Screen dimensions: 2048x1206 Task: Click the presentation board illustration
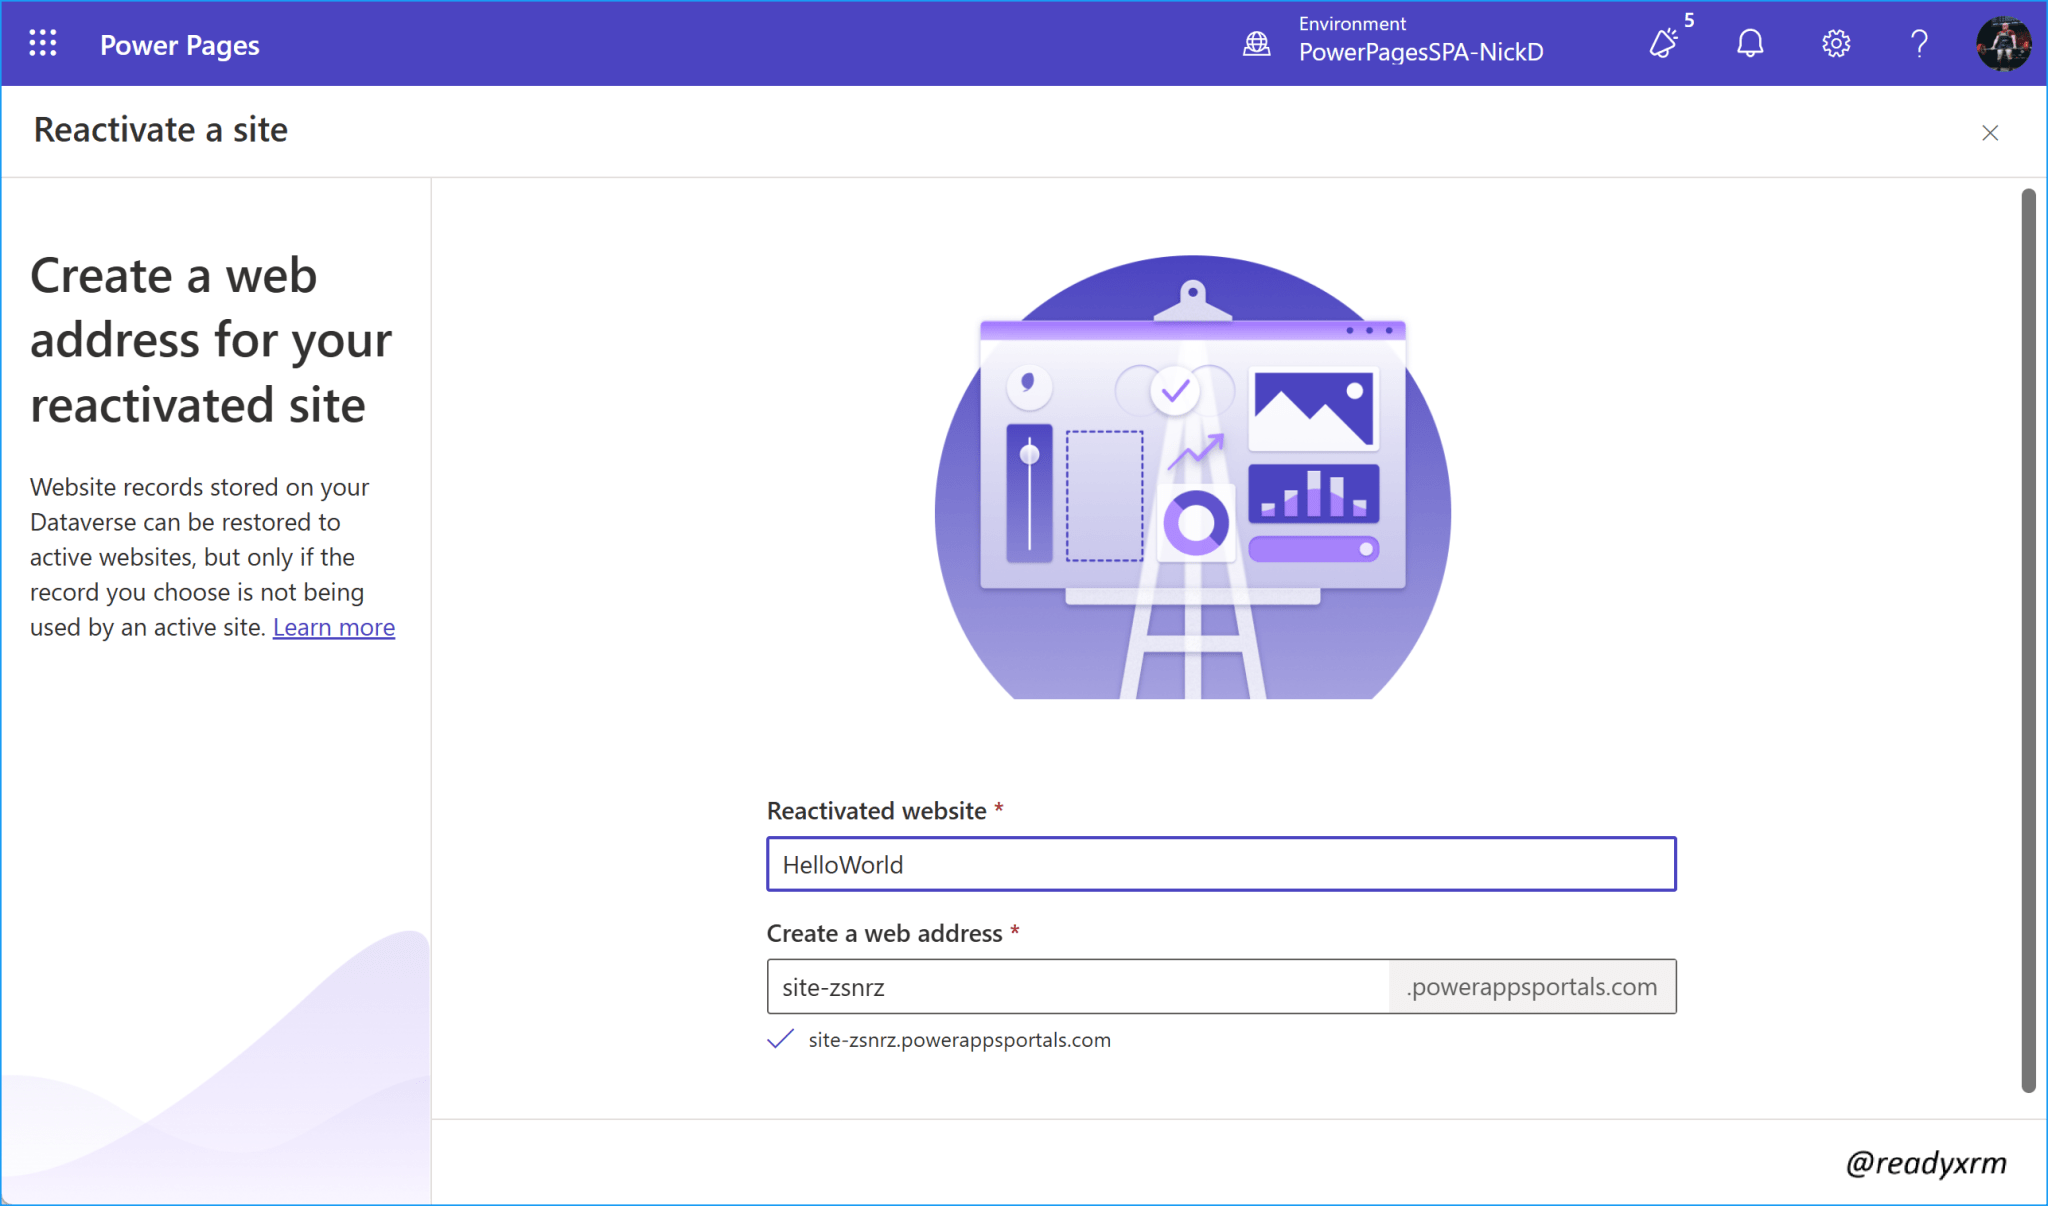[1193, 477]
